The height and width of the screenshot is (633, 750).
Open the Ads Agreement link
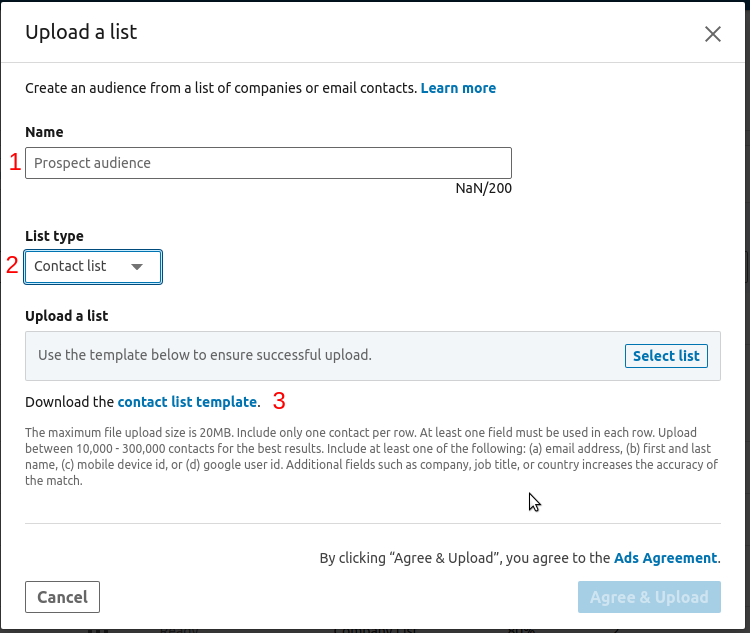coord(665,558)
